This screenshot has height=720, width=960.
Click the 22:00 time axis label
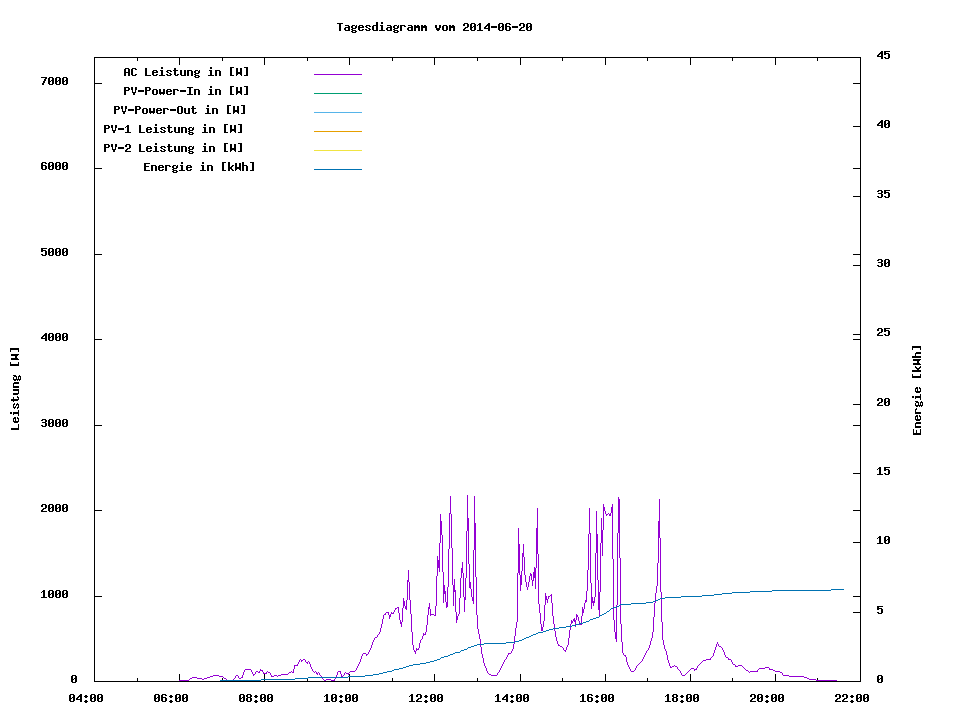click(853, 698)
